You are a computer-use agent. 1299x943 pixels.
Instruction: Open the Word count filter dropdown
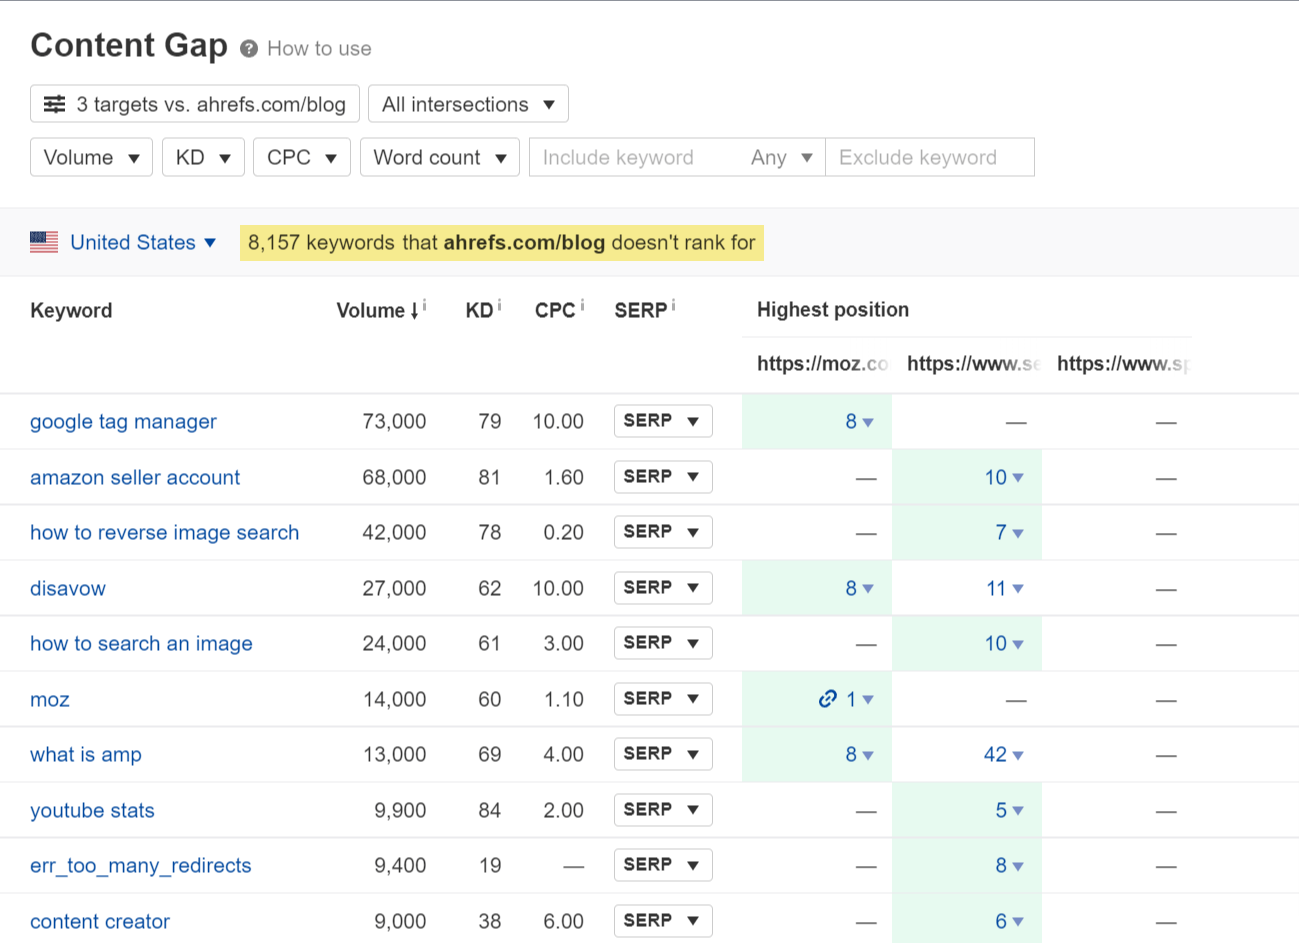(x=439, y=157)
